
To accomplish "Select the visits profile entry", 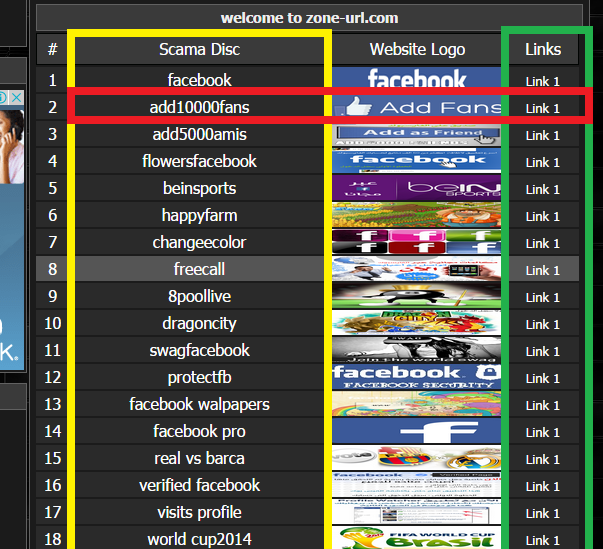I will click(x=199, y=512).
